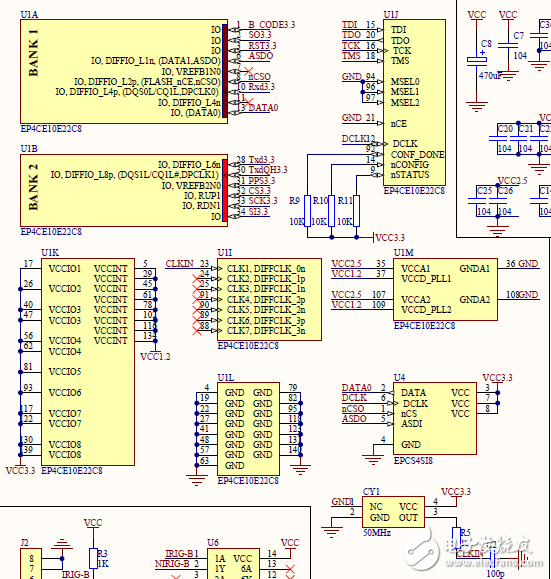
Task: Click the CLKIN net label
Action: (179, 264)
